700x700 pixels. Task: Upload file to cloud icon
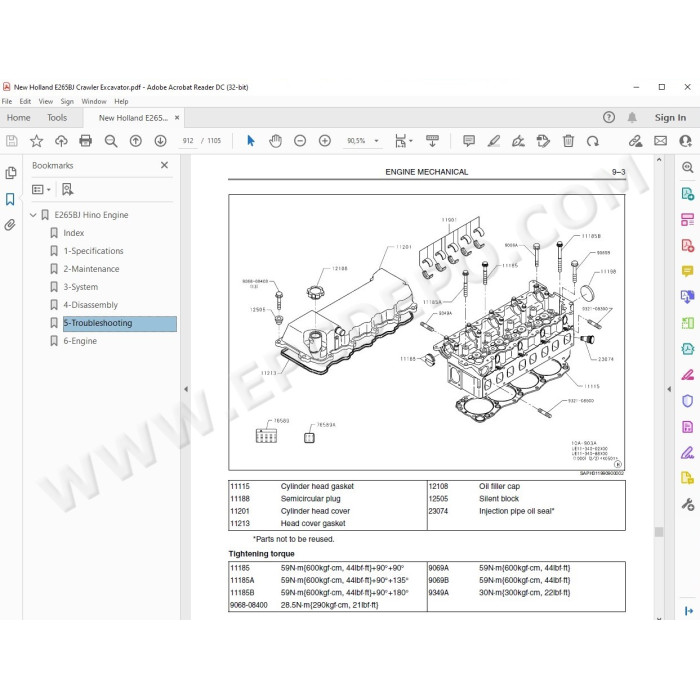[x=61, y=141]
